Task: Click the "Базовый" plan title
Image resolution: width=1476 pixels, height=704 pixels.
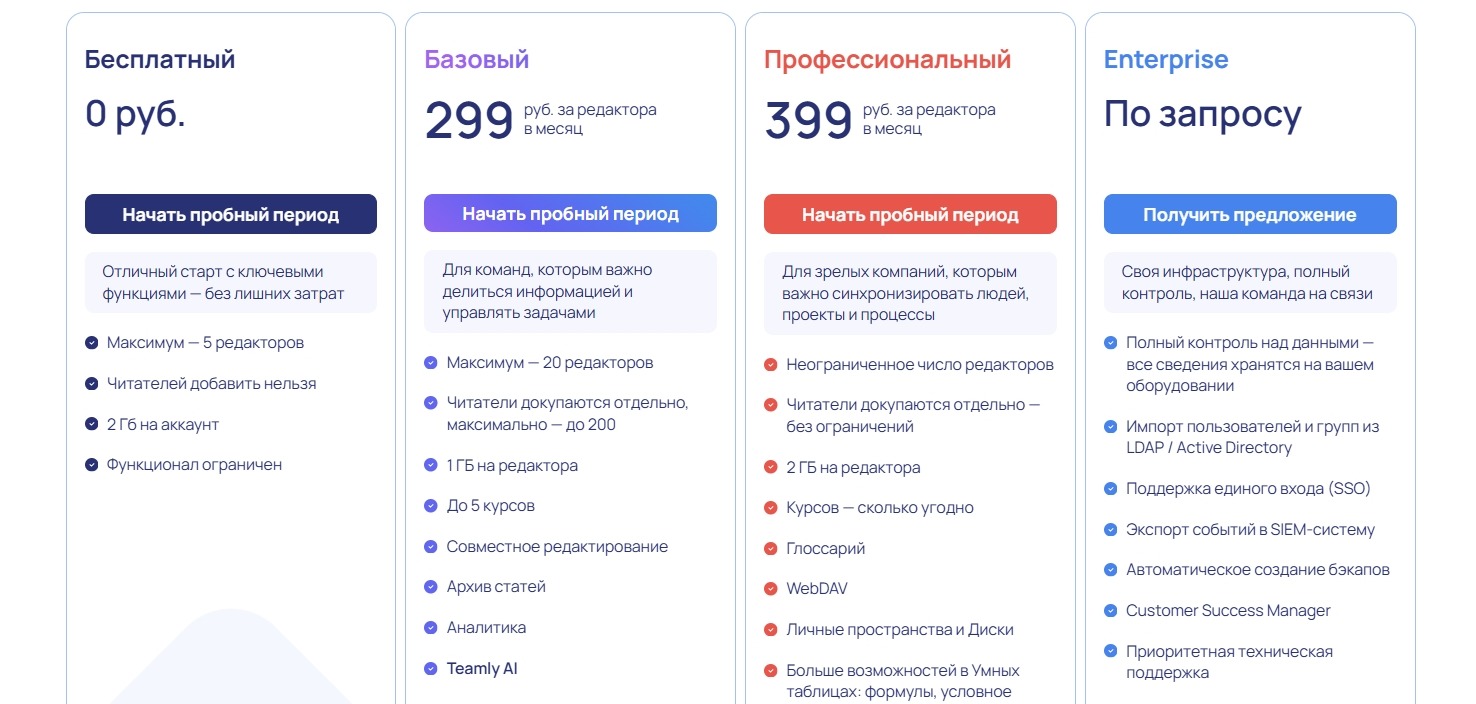Action: point(477,59)
